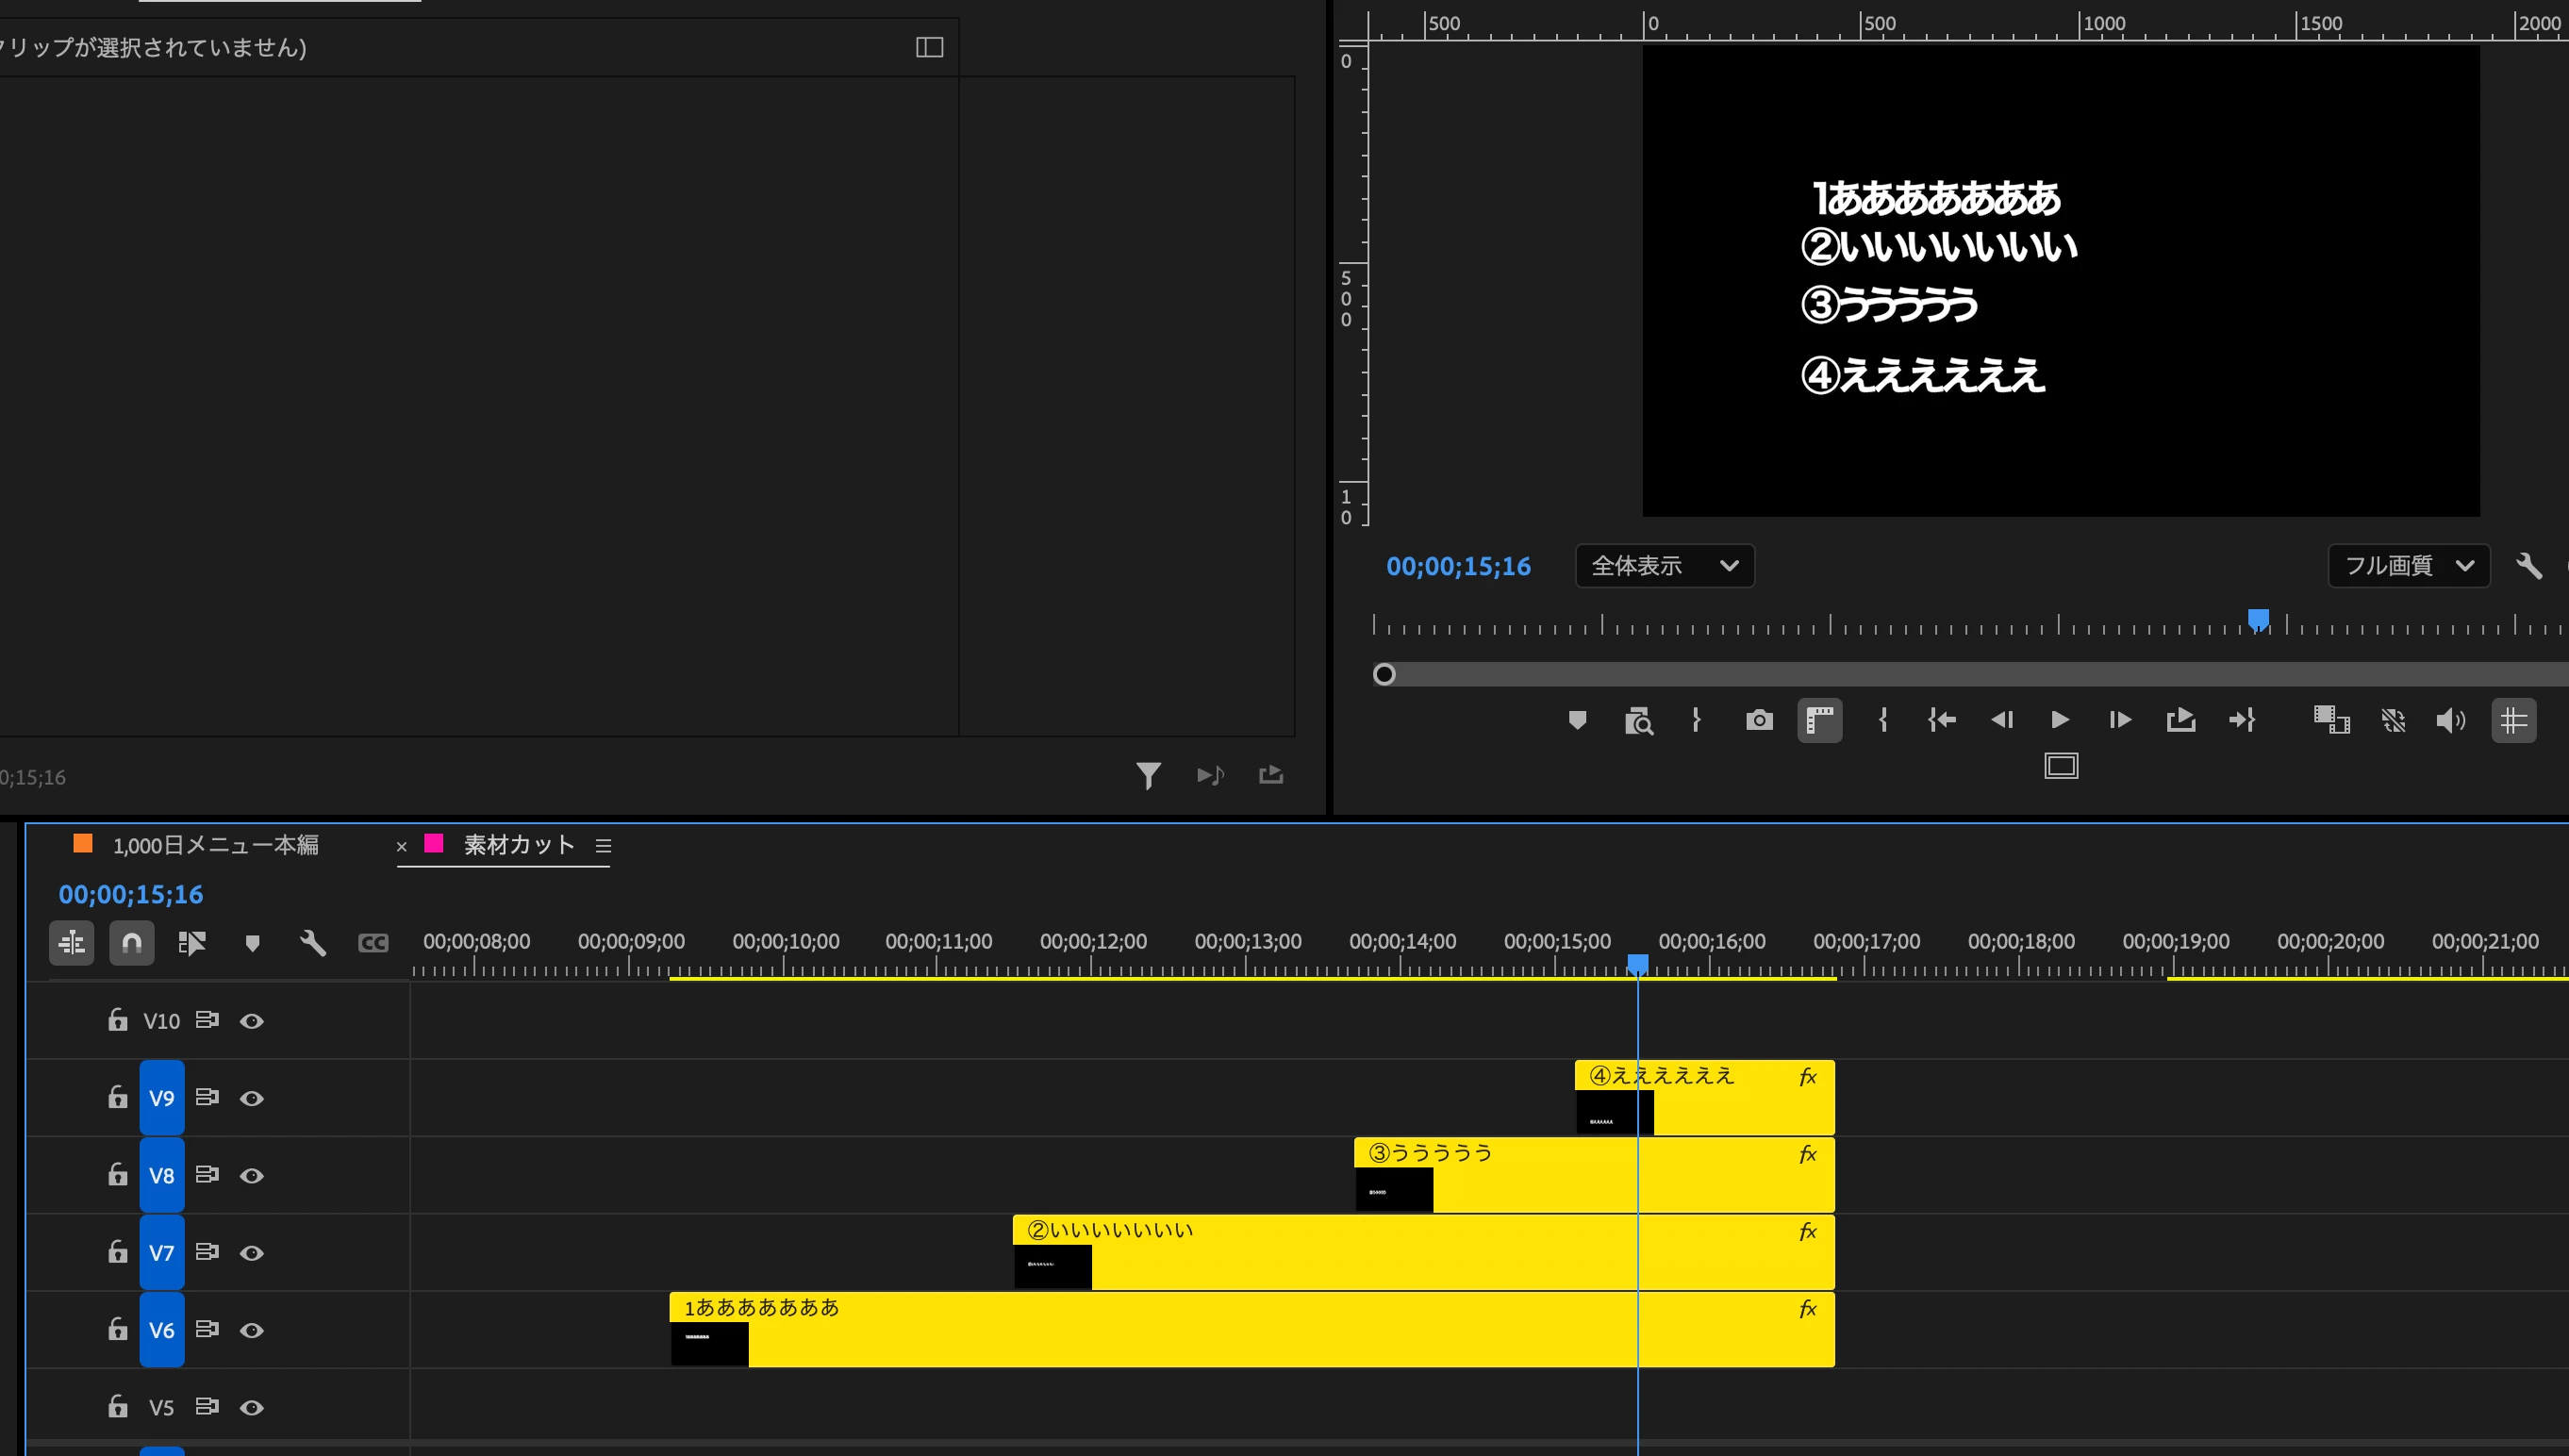The image size is (2569, 1456).
Task: Select clip 1あああああああ on V6
Action: coord(1252,1330)
